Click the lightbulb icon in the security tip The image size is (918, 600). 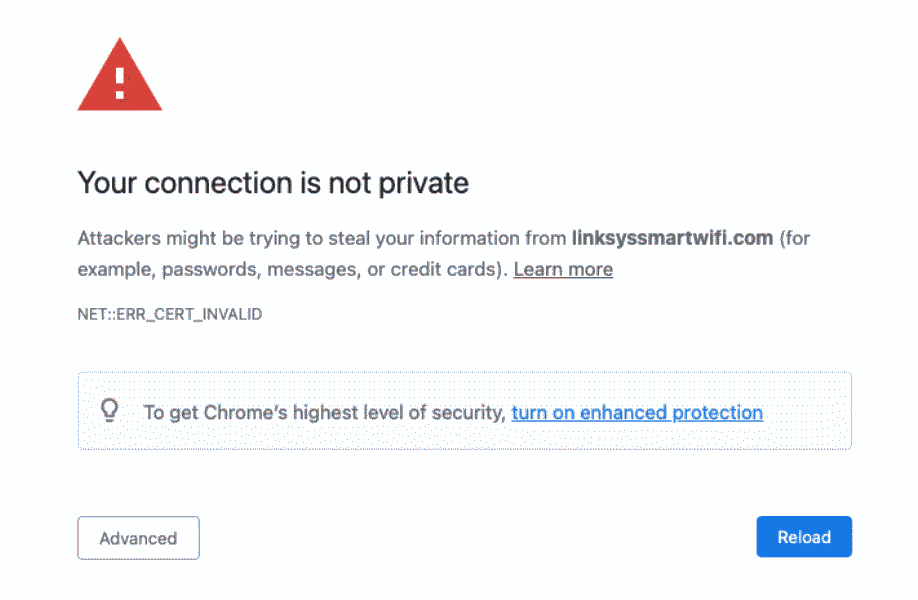pos(110,410)
